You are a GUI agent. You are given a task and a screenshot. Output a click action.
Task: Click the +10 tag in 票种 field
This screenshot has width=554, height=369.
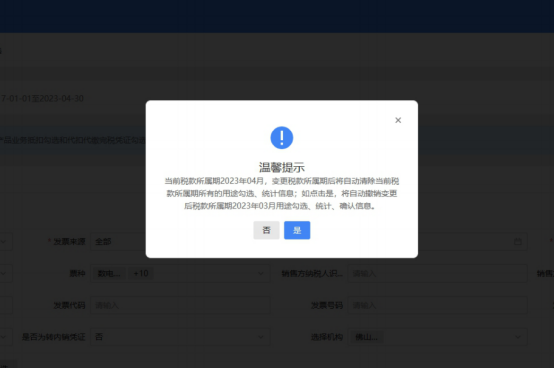click(x=141, y=274)
